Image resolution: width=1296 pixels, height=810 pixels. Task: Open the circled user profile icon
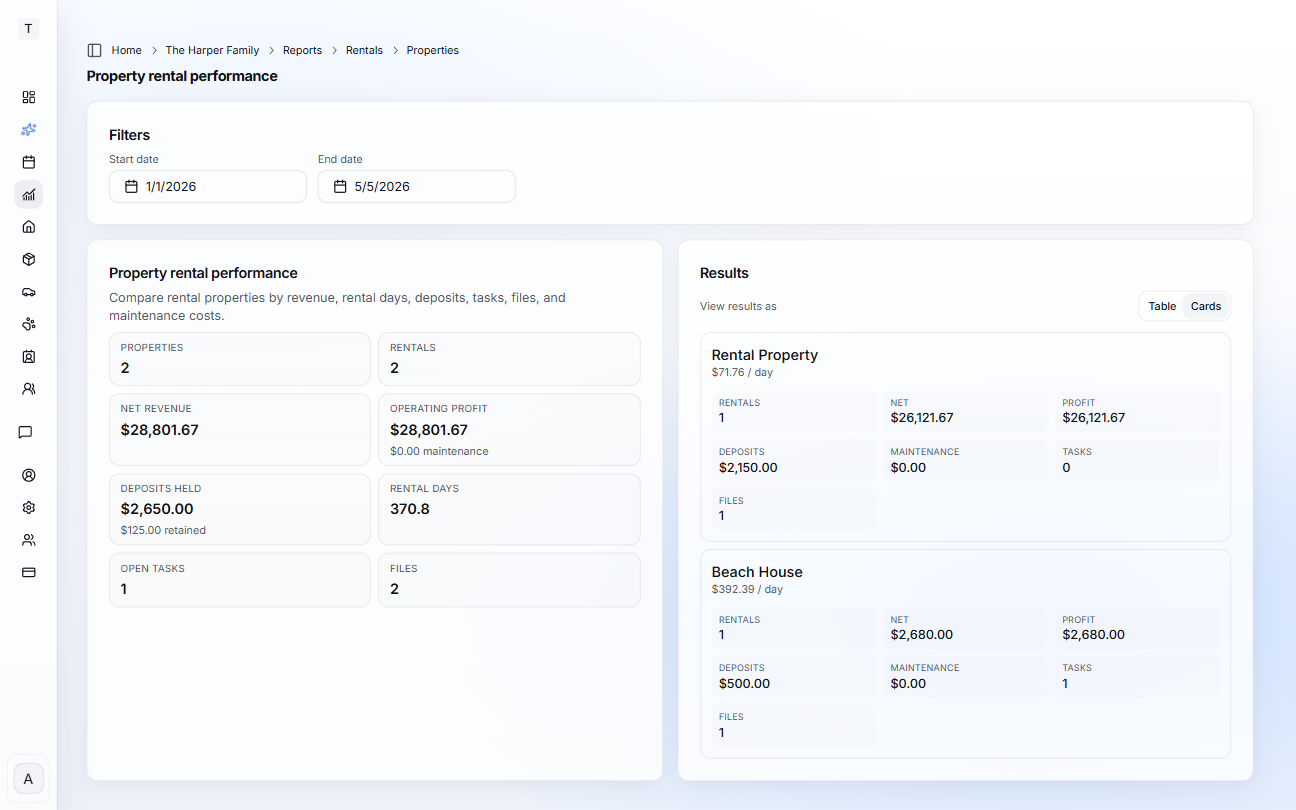tap(29, 475)
